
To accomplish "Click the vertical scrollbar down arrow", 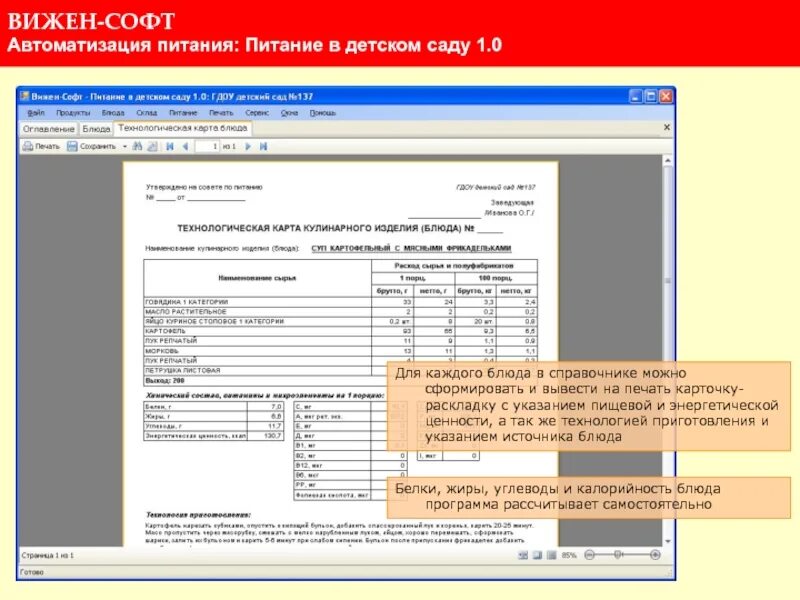I will [x=667, y=541].
